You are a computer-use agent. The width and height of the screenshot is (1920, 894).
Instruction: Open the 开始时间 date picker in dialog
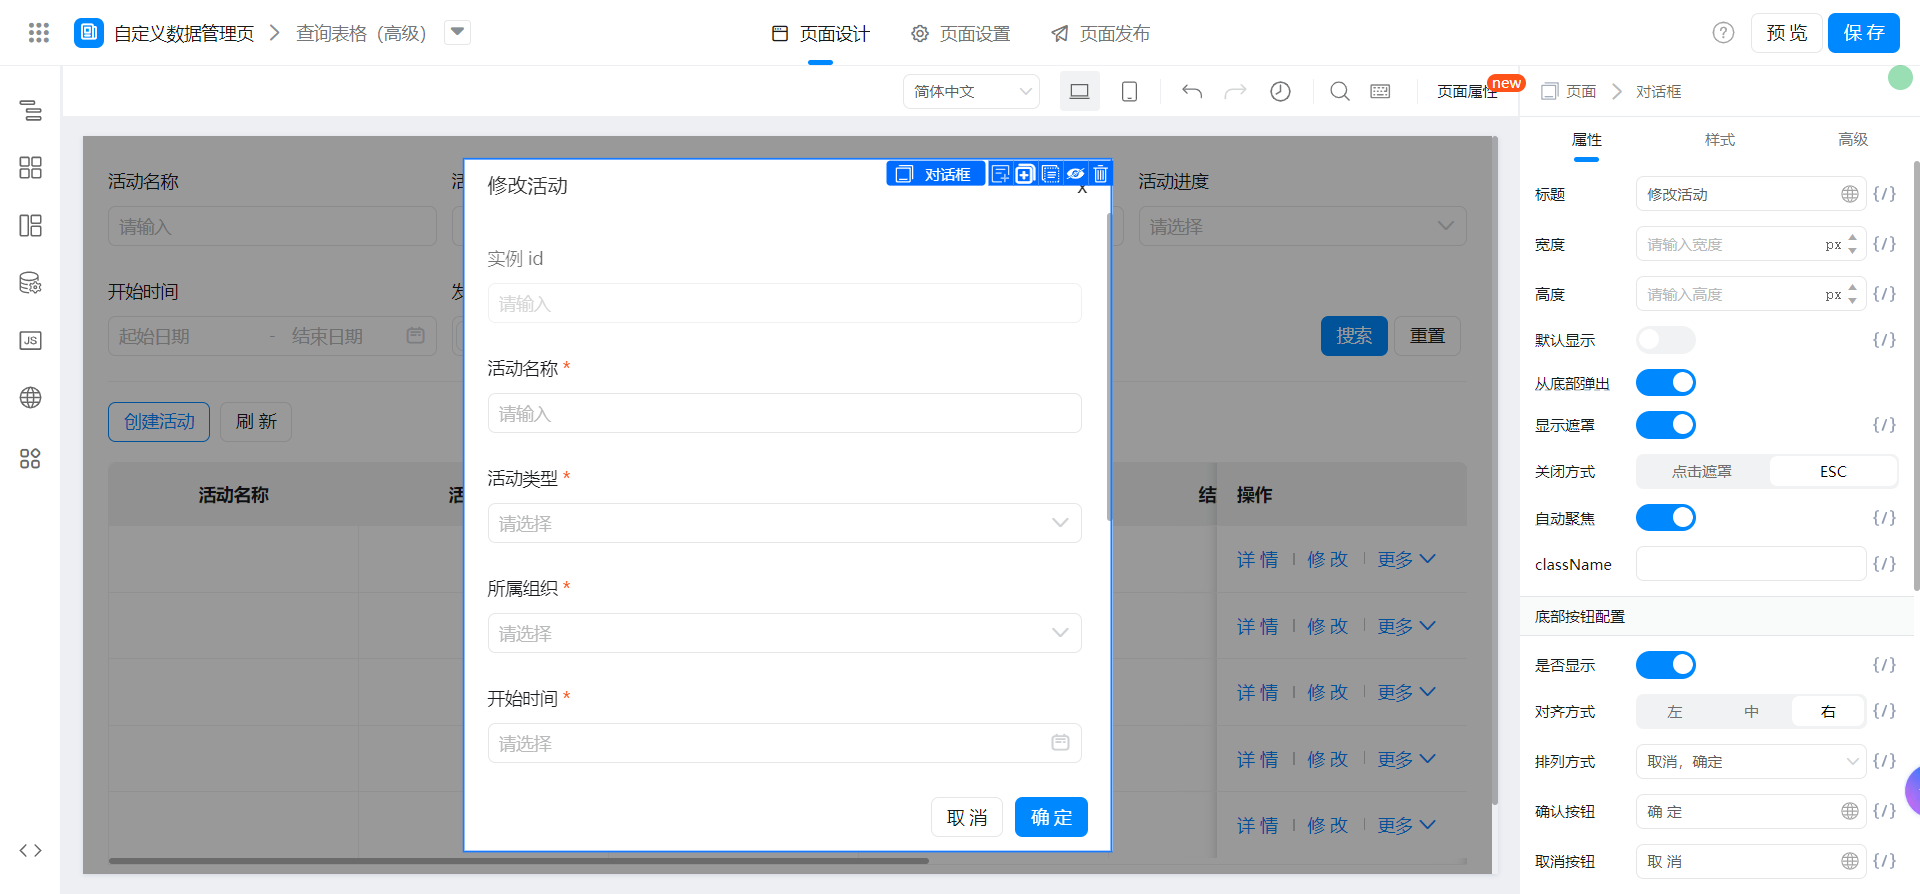(785, 743)
